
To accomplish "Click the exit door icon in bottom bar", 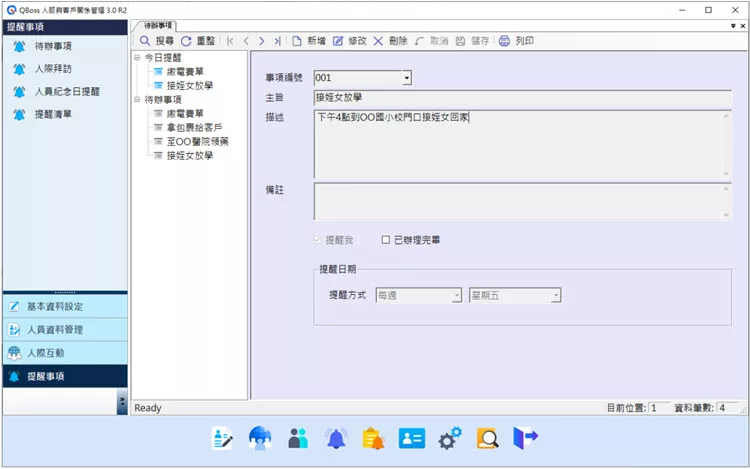I will (526, 438).
